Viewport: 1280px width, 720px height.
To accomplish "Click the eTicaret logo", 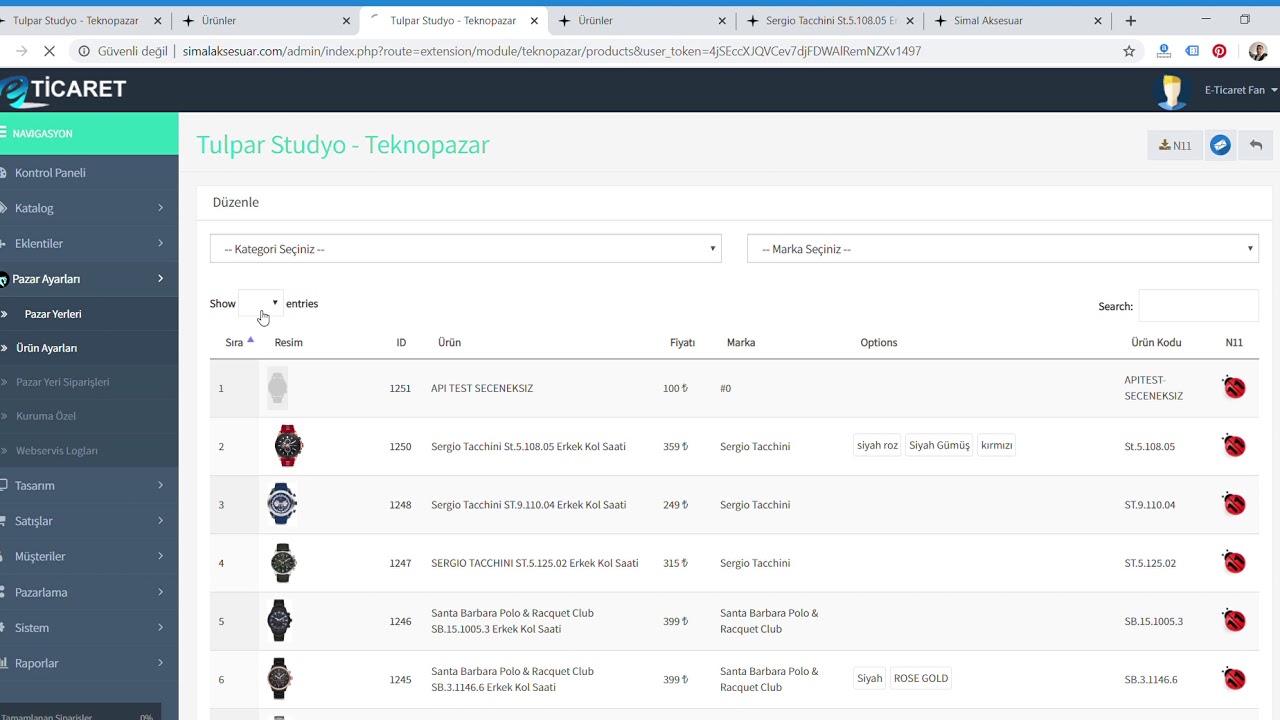I will coord(63,90).
